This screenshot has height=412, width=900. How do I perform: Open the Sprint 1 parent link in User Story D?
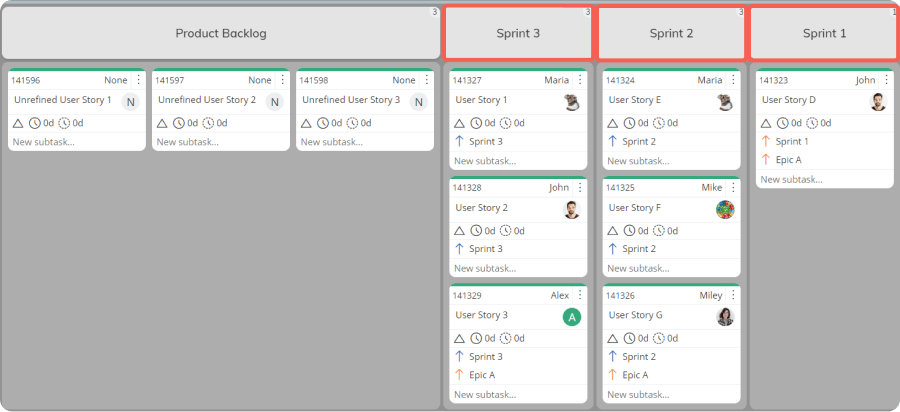point(792,141)
